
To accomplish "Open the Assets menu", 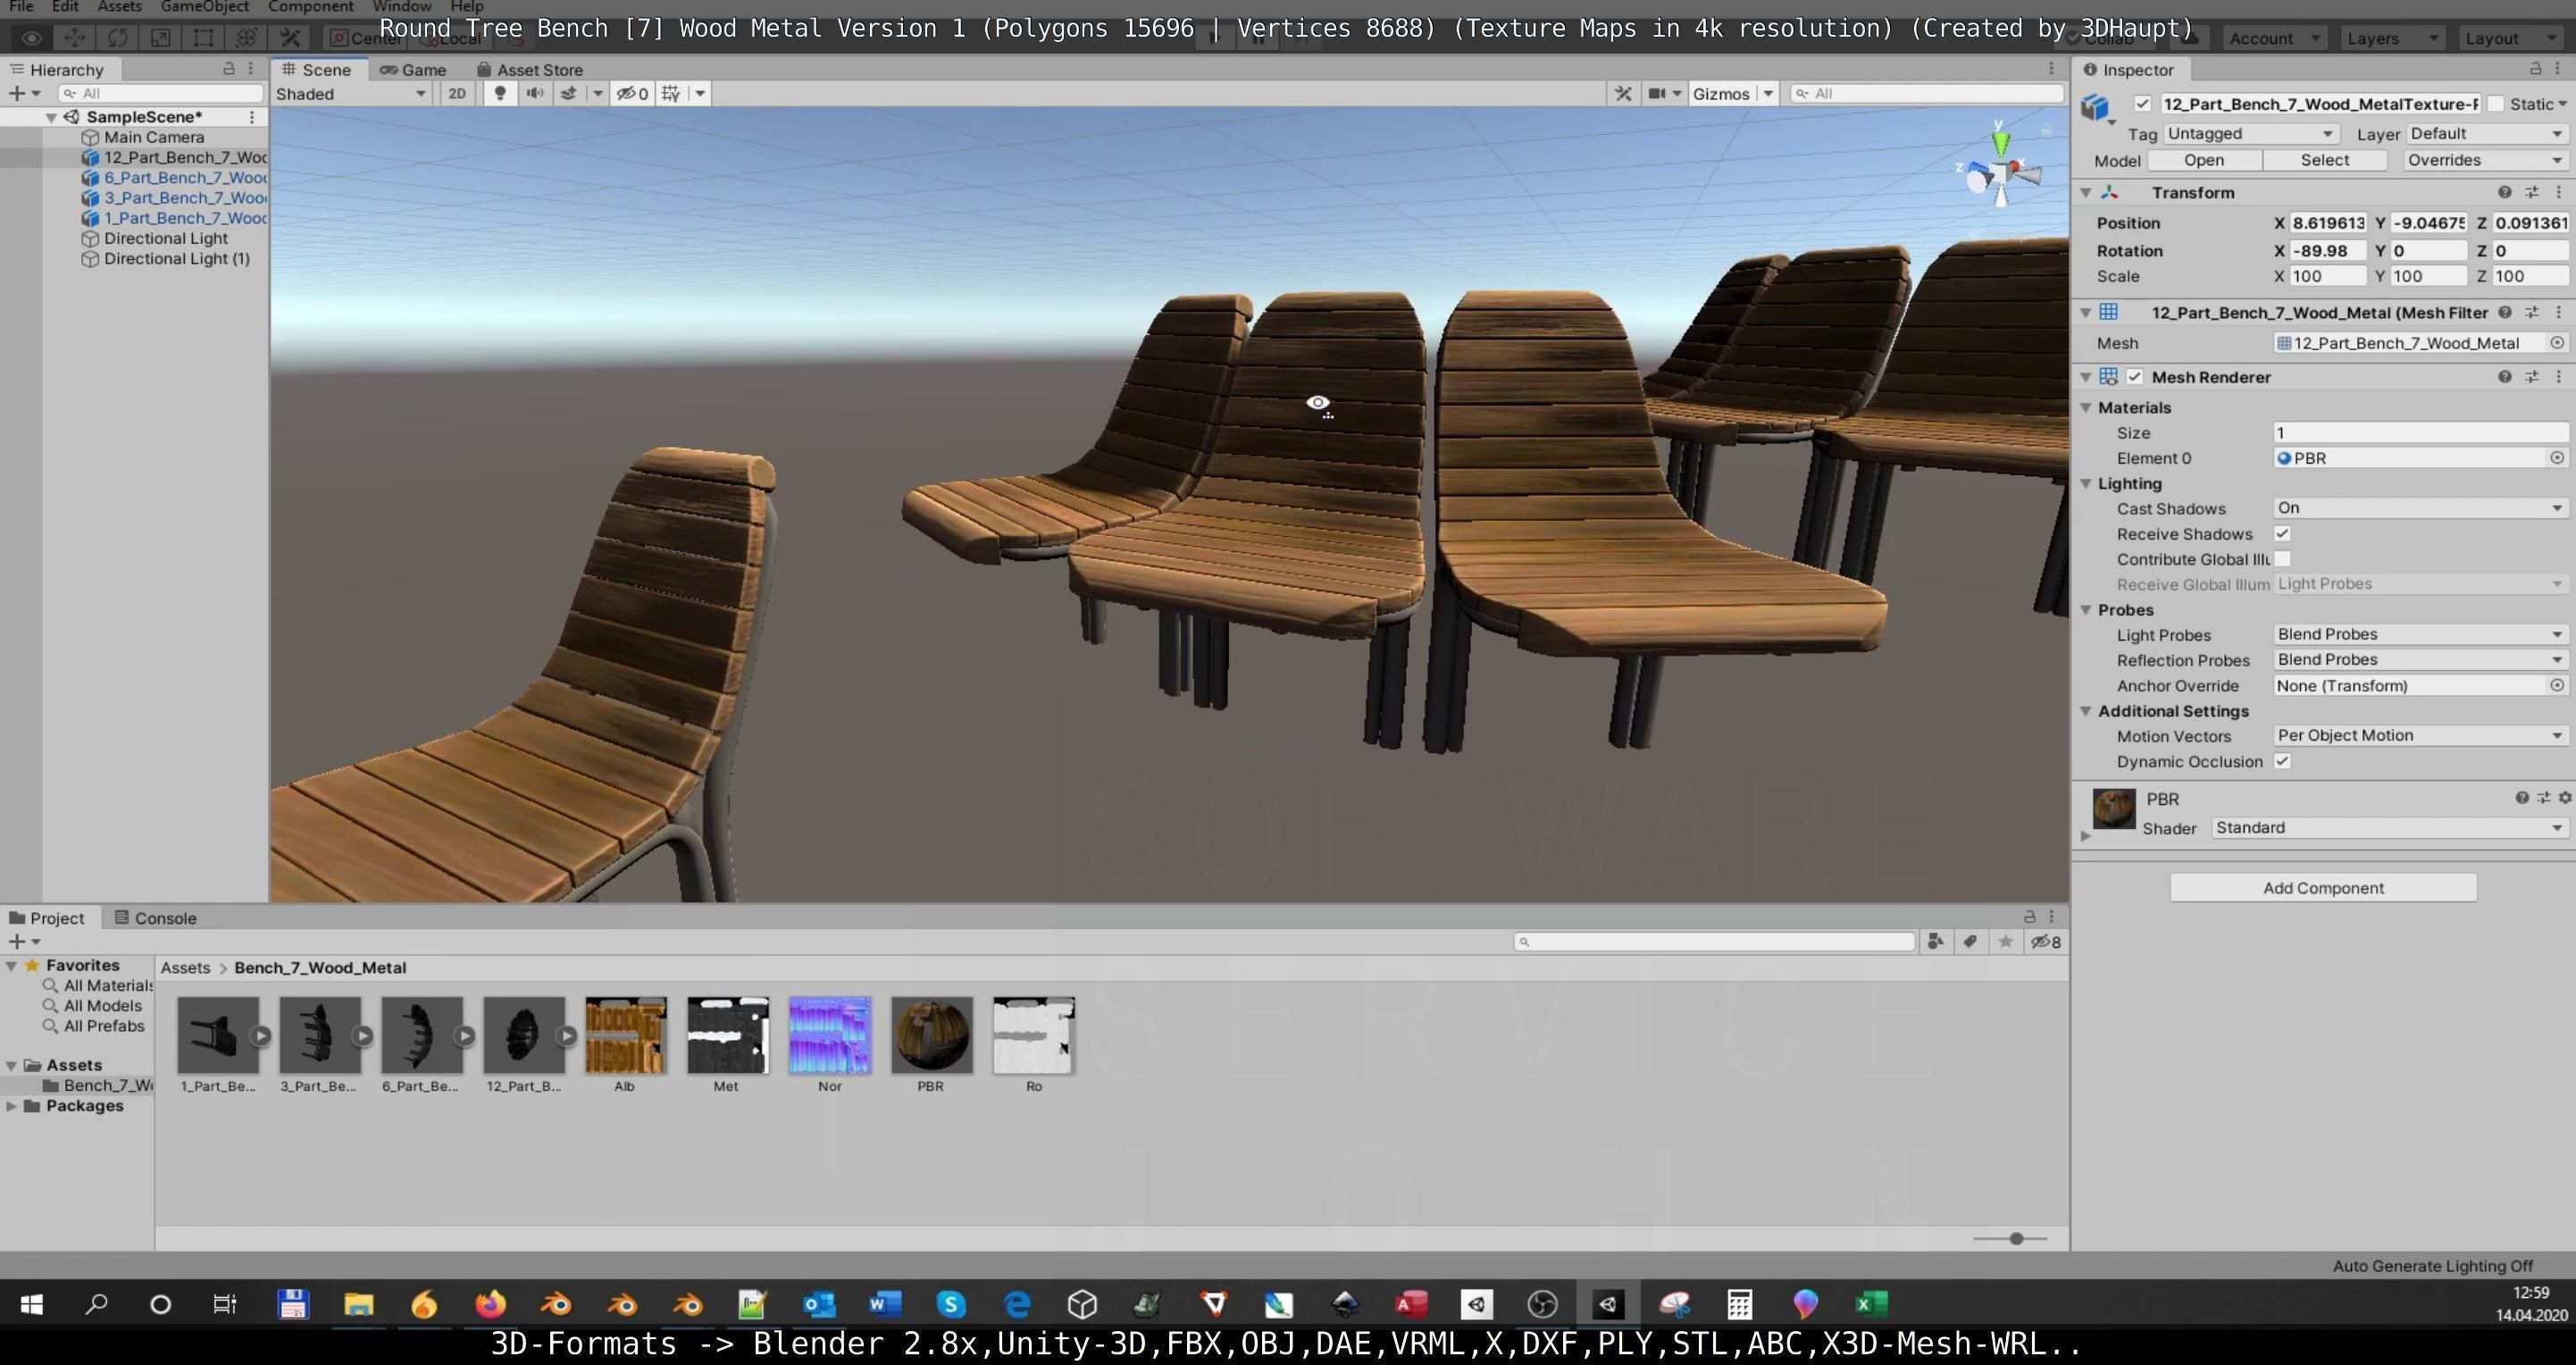I will [x=119, y=7].
